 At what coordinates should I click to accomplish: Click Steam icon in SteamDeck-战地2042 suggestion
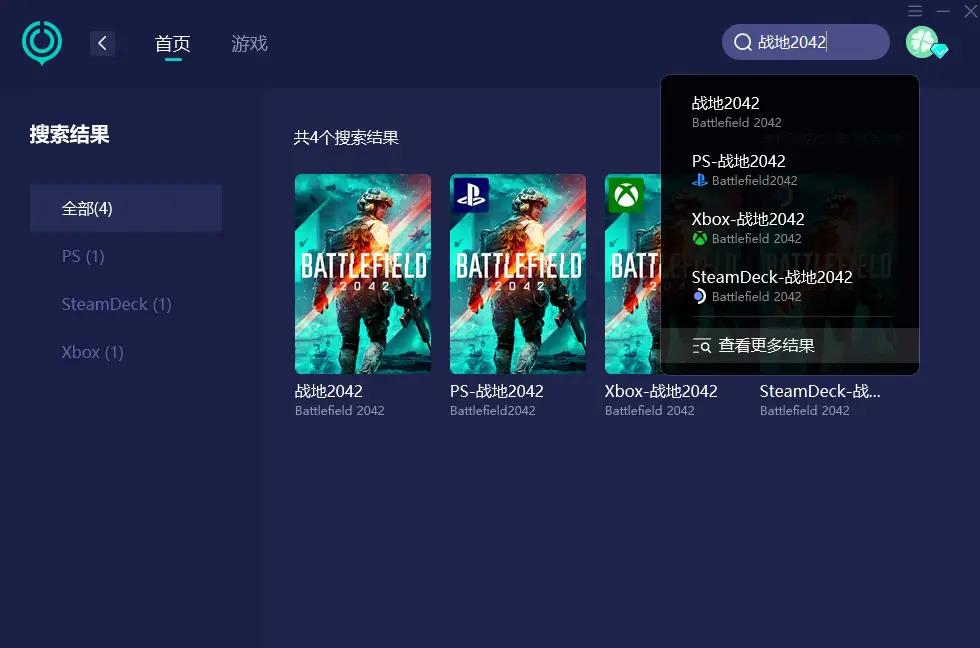(x=699, y=296)
